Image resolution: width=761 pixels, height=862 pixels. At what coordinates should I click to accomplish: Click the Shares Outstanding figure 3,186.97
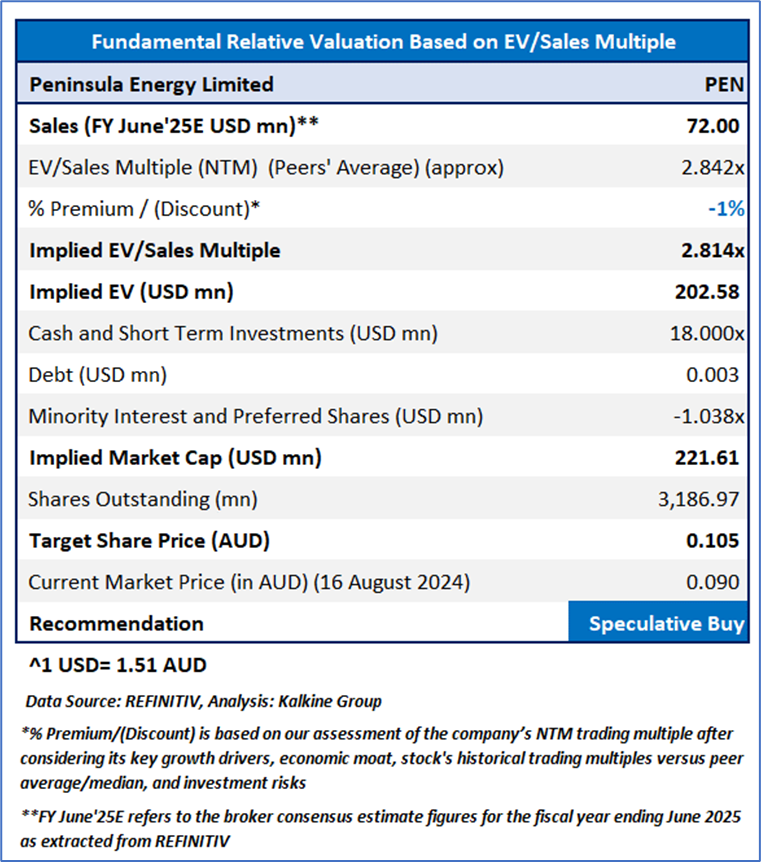(699, 499)
